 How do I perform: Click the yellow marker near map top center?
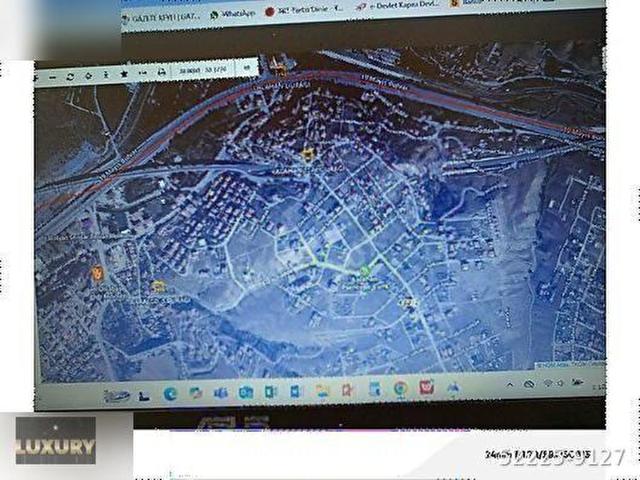pos(307,155)
